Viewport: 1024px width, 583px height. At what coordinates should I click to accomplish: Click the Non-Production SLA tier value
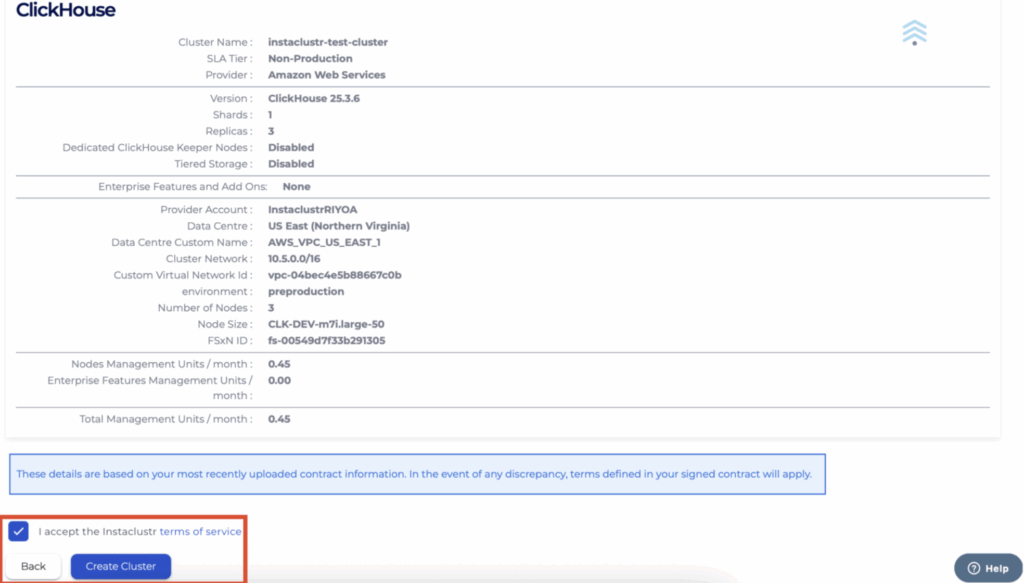(x=310, y=59)
